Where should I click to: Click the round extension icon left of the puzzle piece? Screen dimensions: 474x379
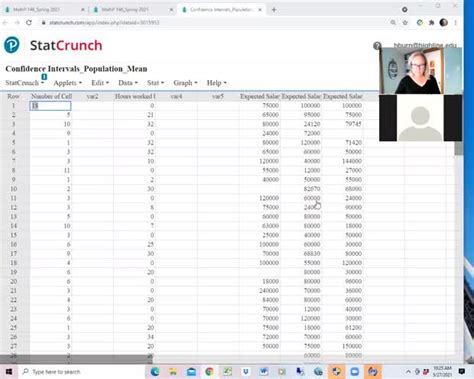pos(420,23)
